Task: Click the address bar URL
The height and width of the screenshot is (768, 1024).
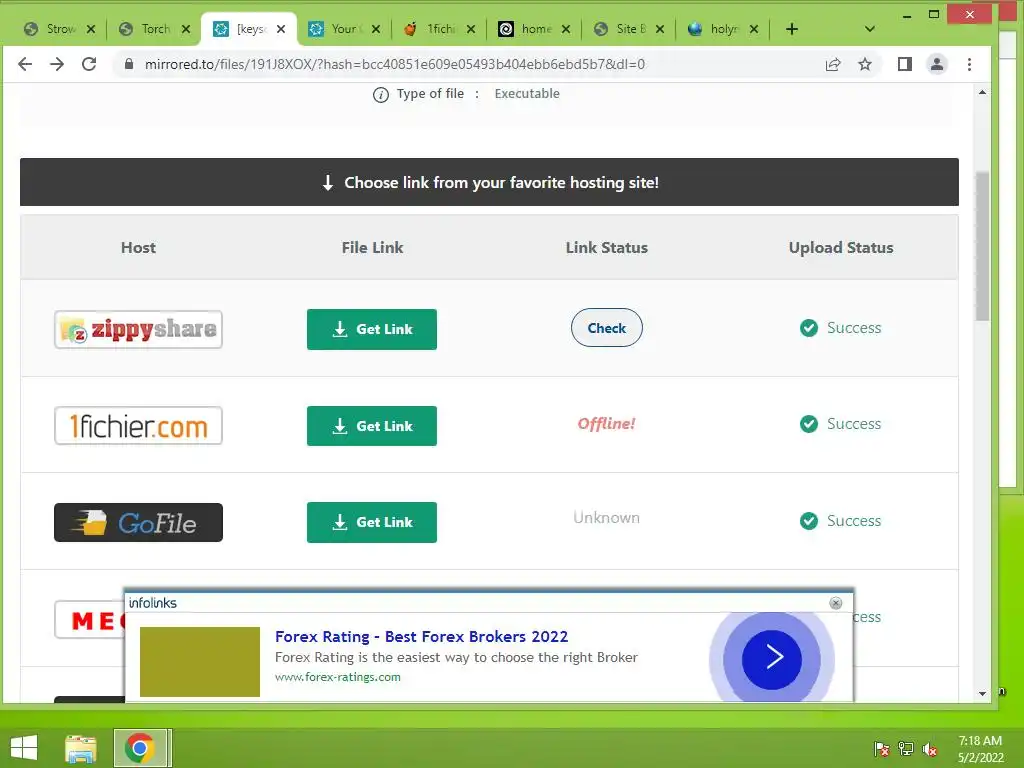Action: (394, 64)
